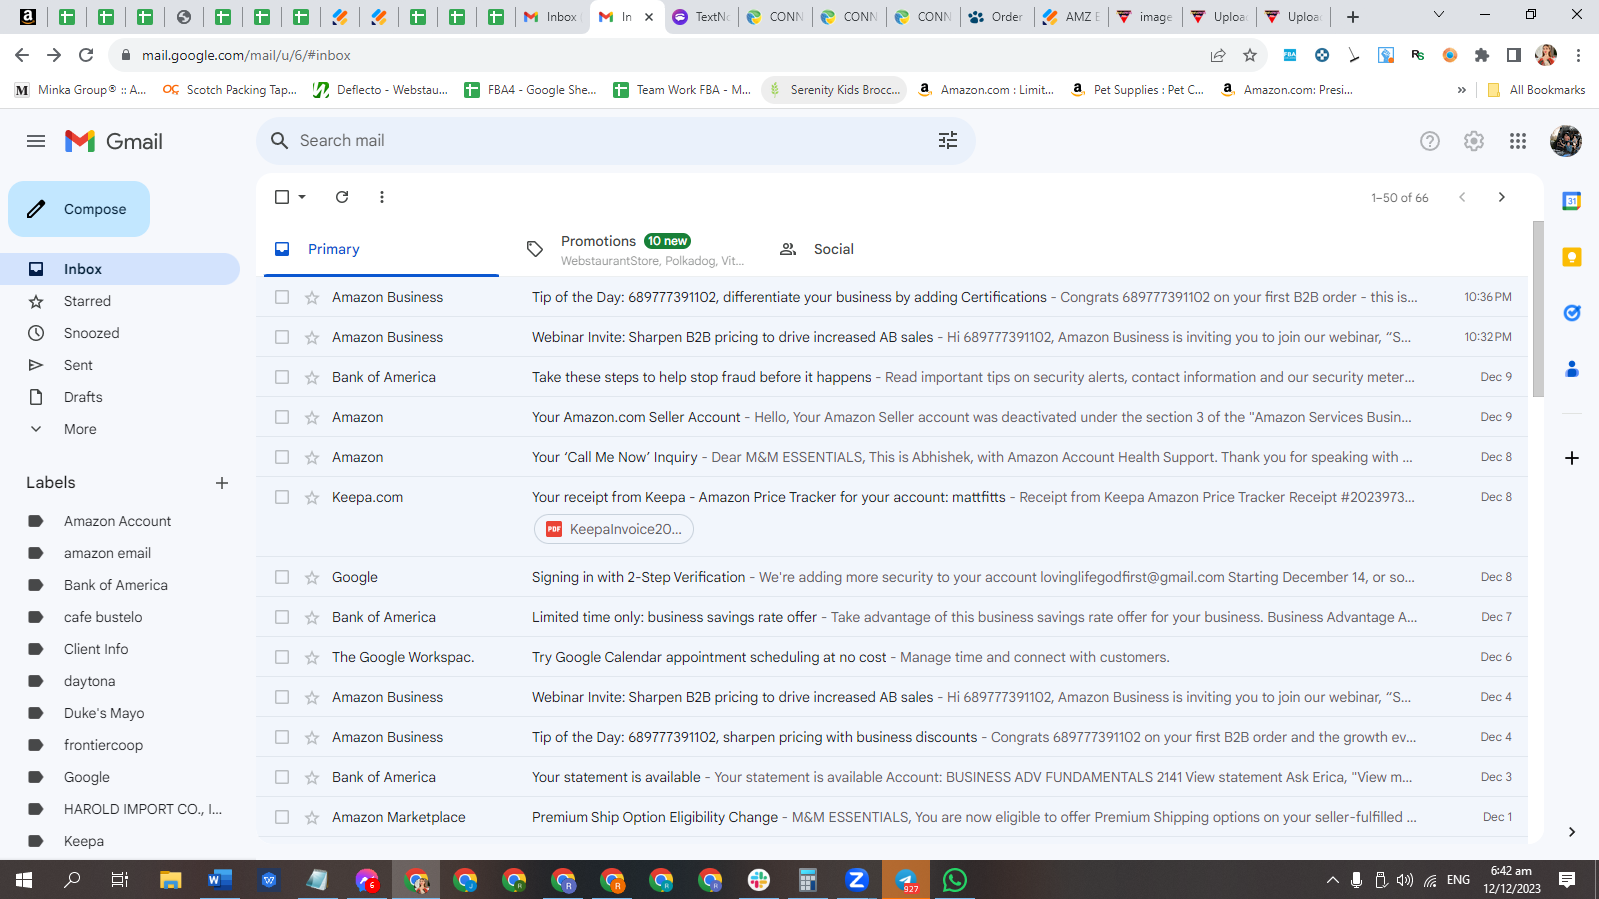Open the Snoozed folder
This screenshot has height=899, width=1599.
(x=91, y=333)
